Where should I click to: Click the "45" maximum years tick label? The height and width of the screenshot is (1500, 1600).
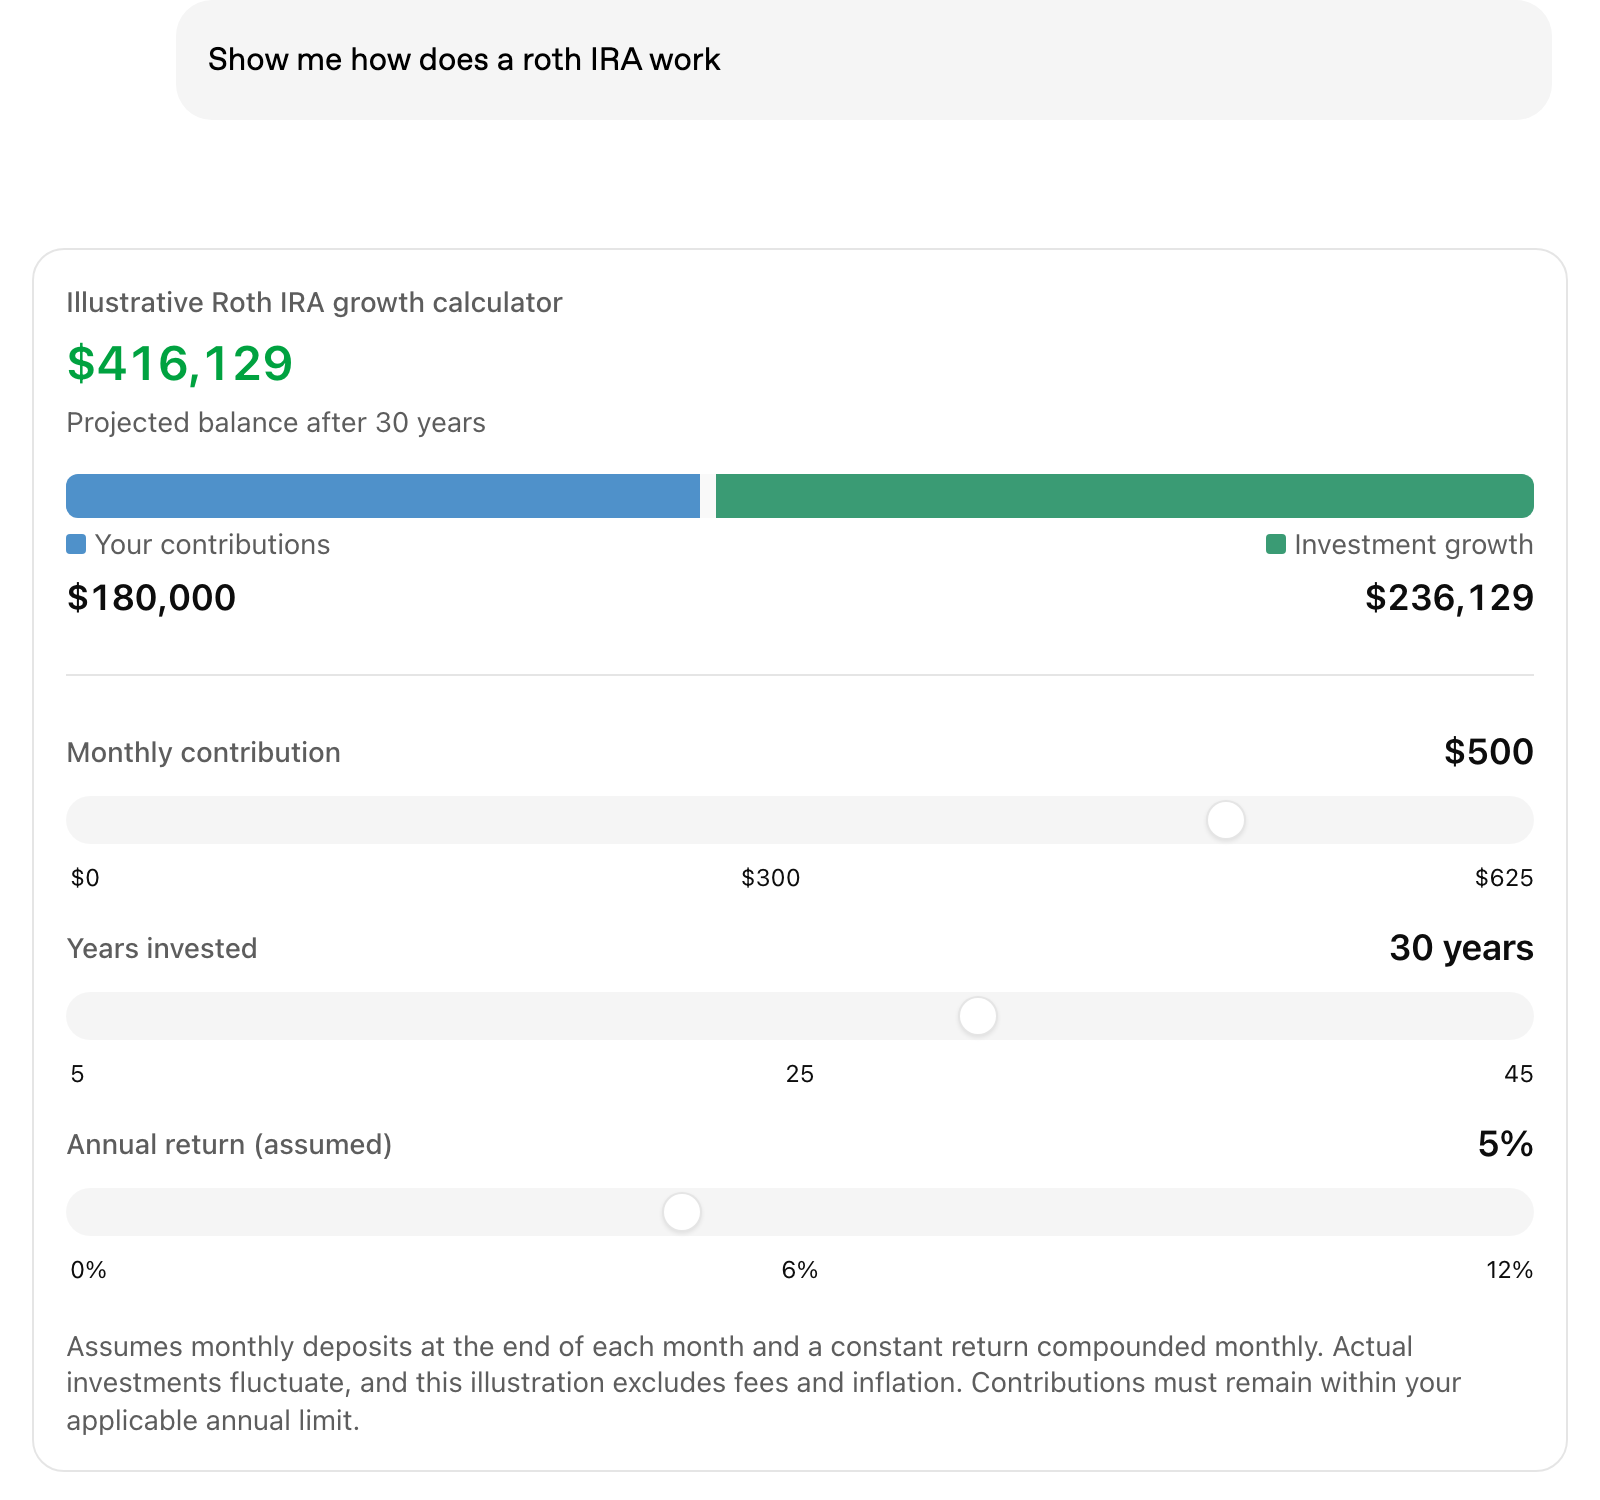1519,1074
